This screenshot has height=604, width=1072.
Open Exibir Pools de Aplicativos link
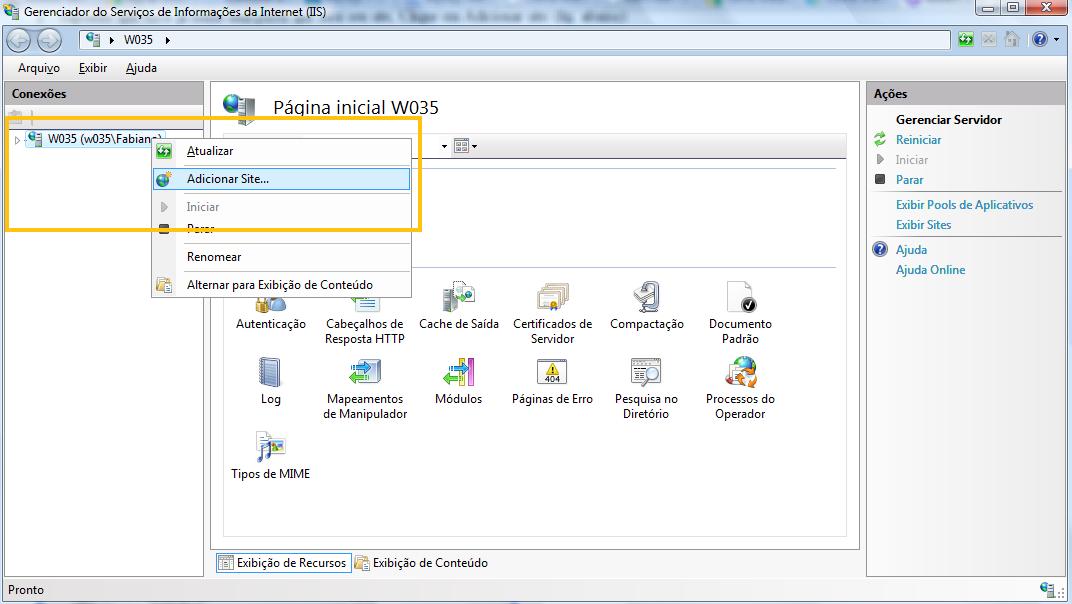[964, 205]
